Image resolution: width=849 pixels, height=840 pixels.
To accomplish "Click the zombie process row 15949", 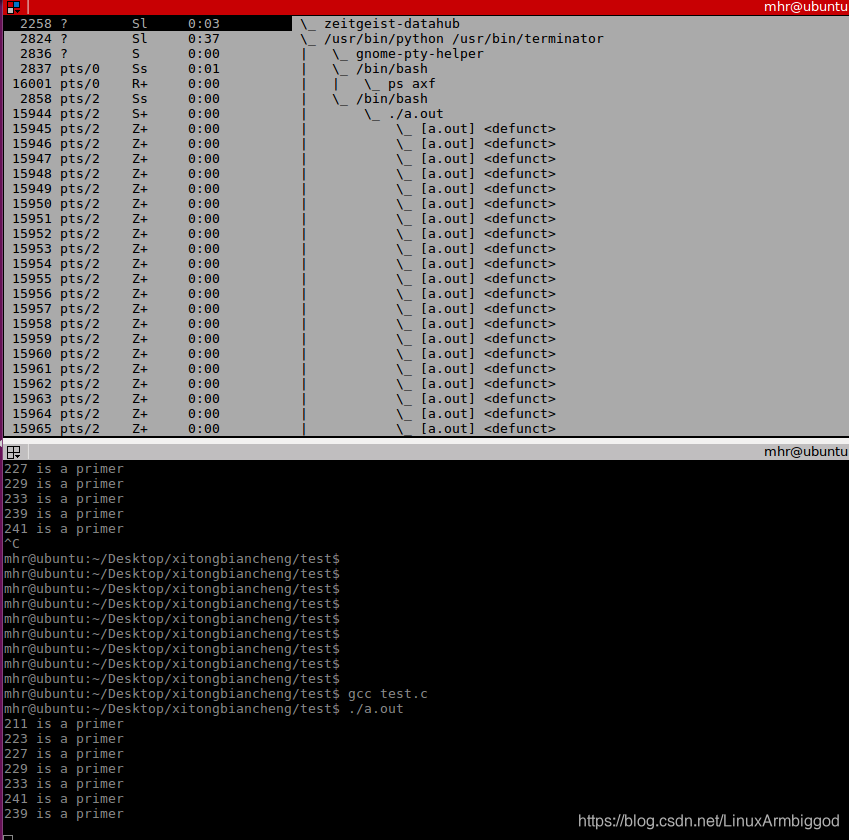I will point(284,189).
